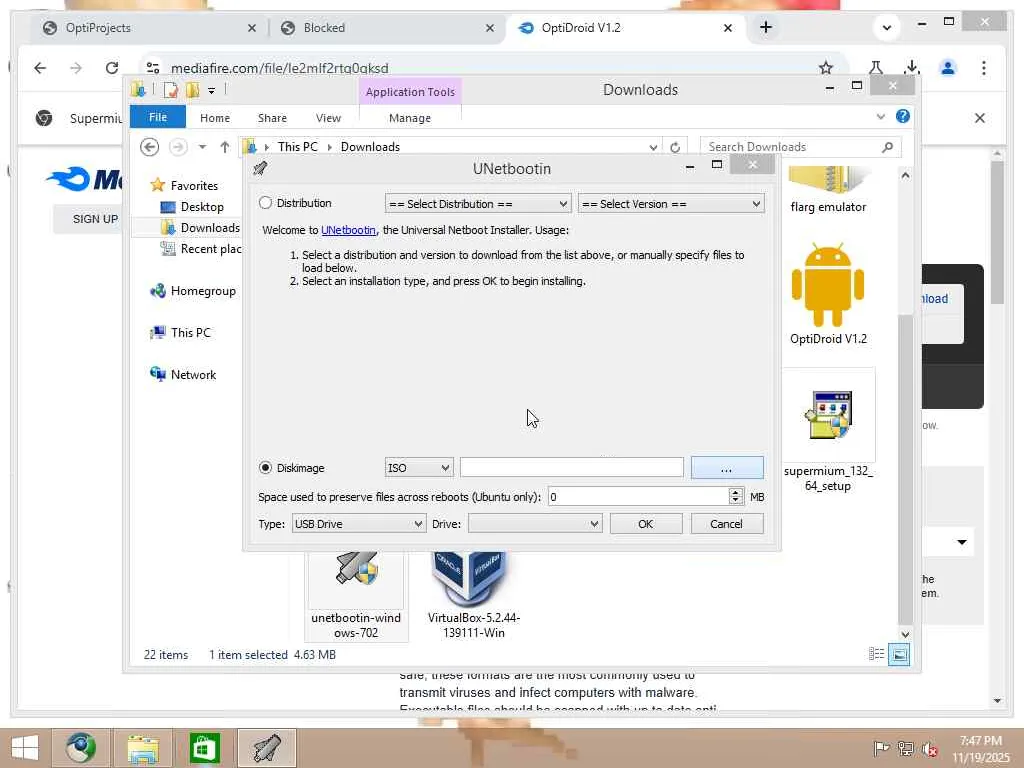This screenshot has height=768, width=1024.
Task: Click the quick access new folder icon
Action: (x=192, y=90)
